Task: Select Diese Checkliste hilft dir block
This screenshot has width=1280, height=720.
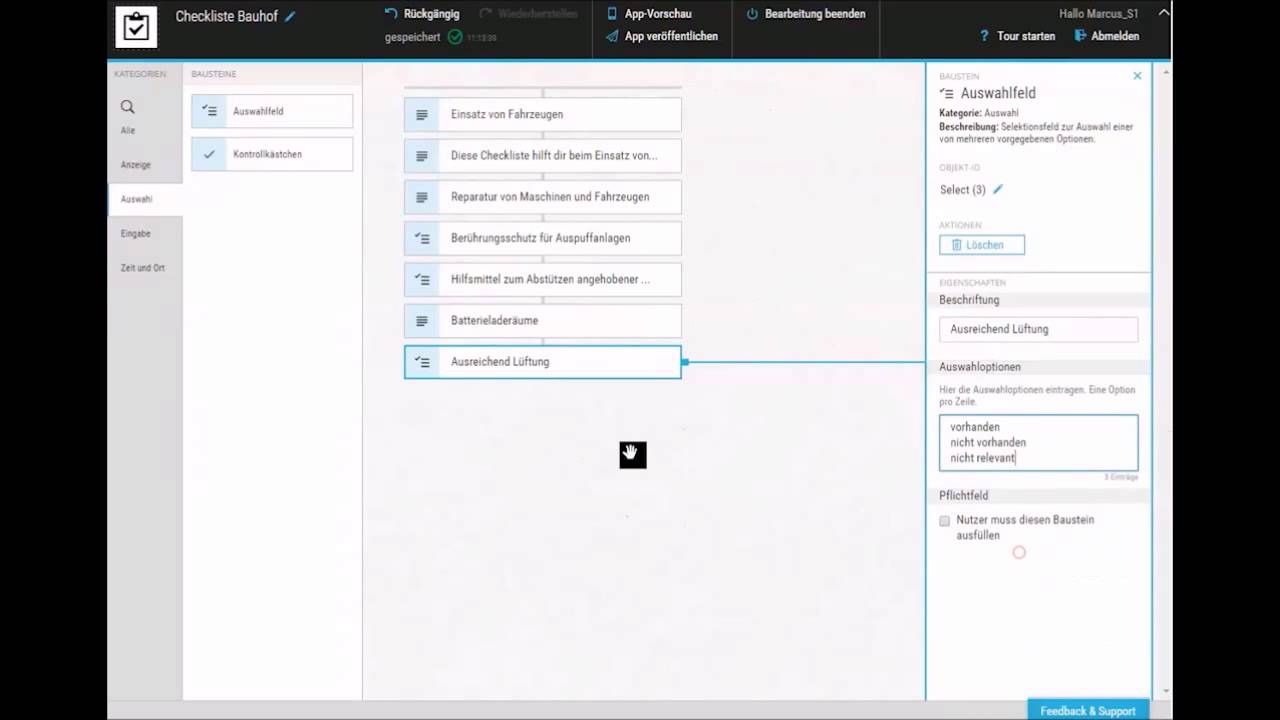Action: coord(543,156)
